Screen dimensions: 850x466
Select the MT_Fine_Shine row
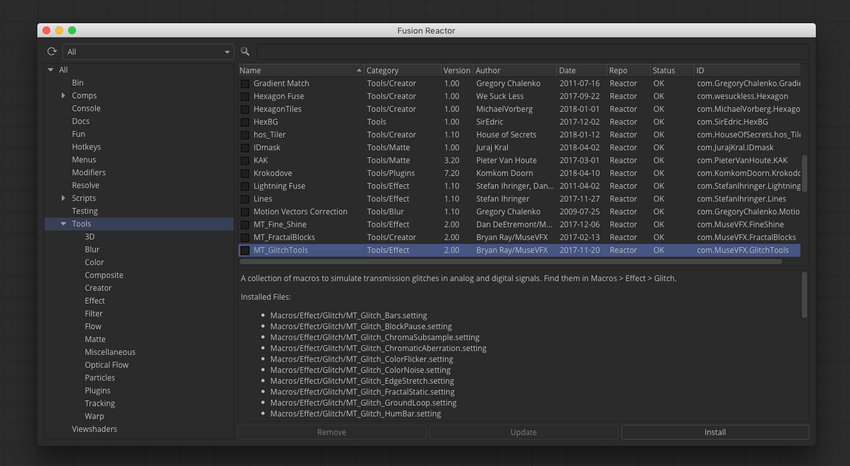(519, 225)
